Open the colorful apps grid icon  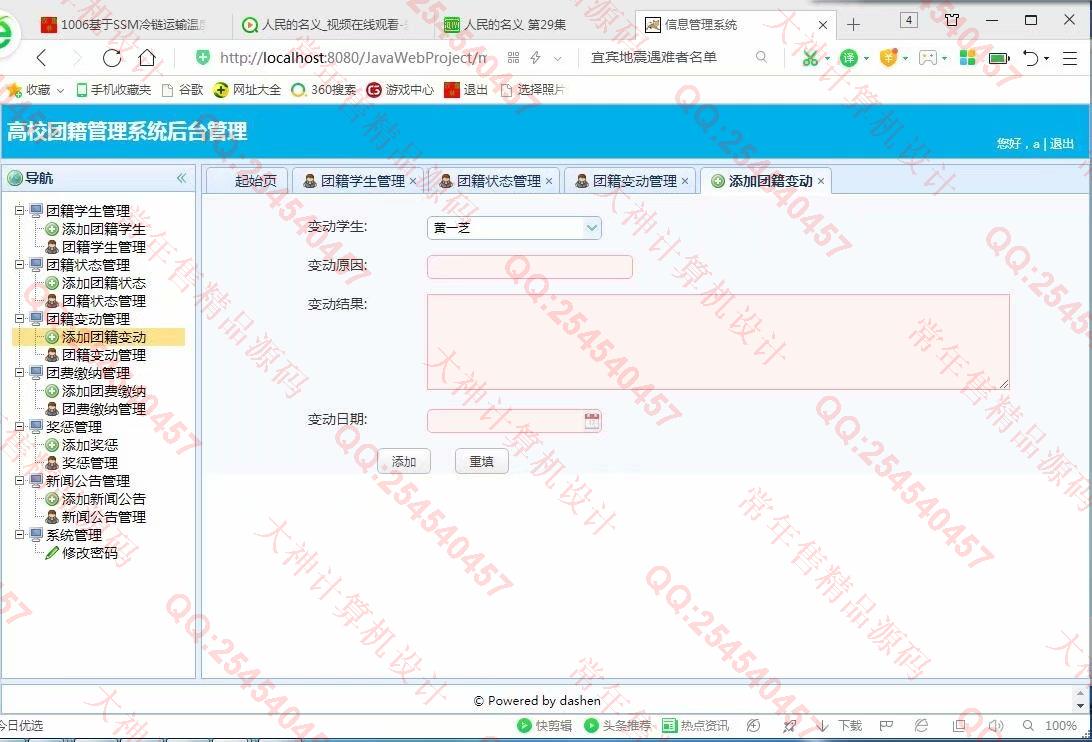pos(967,58)
